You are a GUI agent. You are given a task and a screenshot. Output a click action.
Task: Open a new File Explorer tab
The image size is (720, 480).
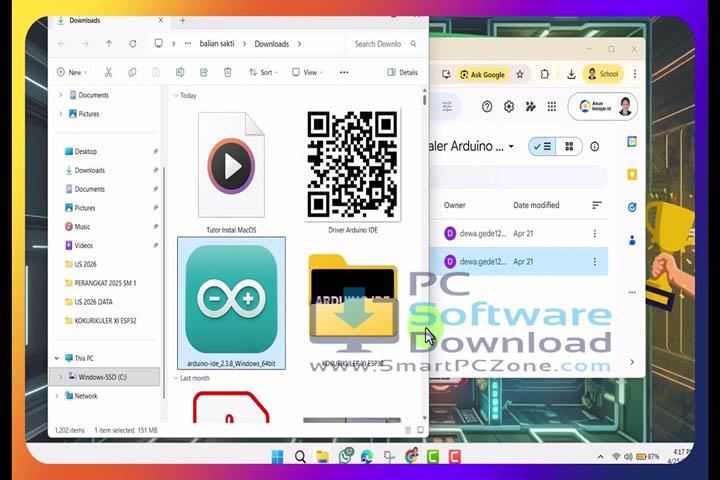click(x=182, y=20)
